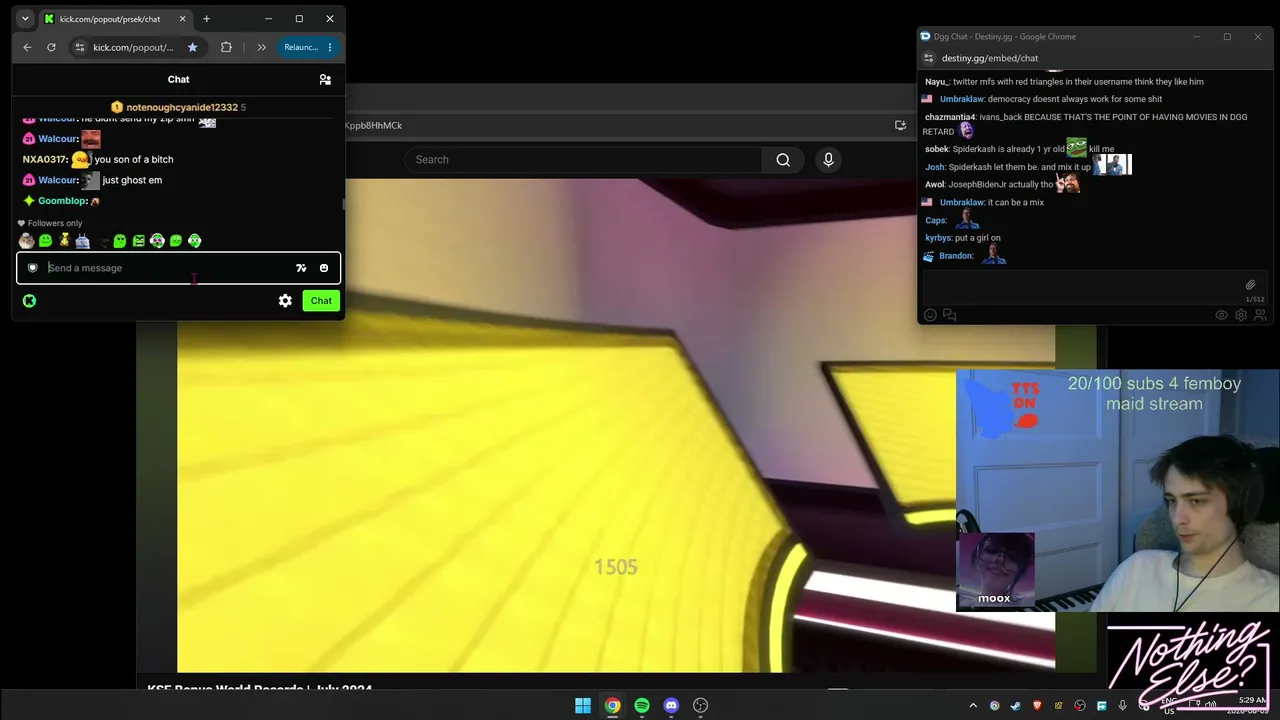Screen dimensions: 1280x720
Task: Show hidden system tray icons chevron
Action: pyautogui.click(x=973, y=706)
